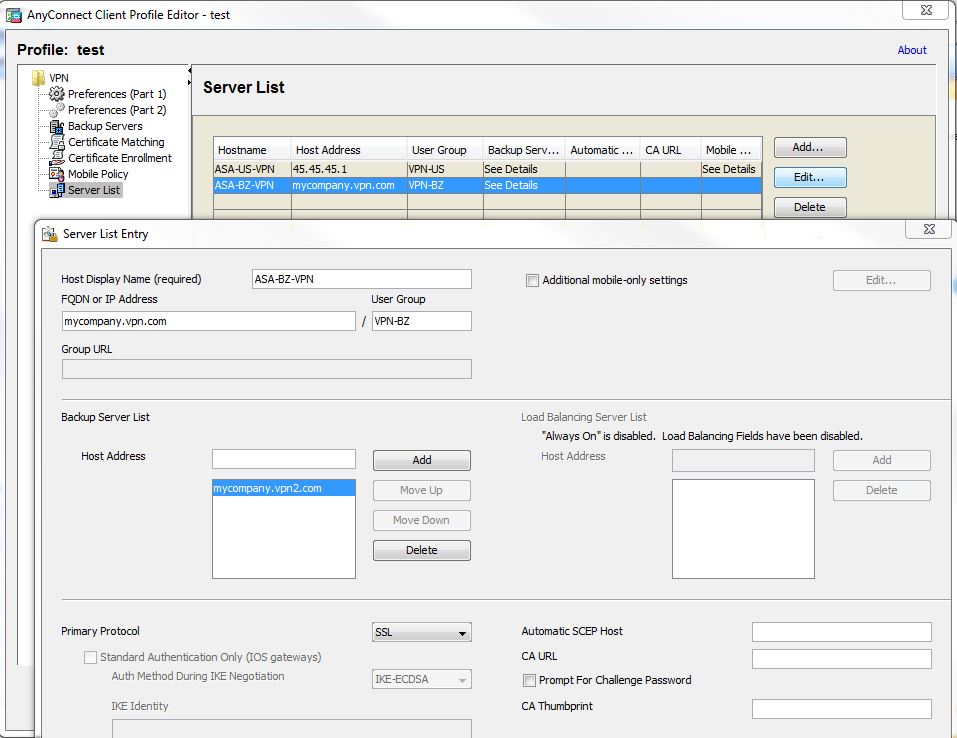Click Backup Serv... column header
The width and height of the screenshot is (957, 738).
[524, 150]
